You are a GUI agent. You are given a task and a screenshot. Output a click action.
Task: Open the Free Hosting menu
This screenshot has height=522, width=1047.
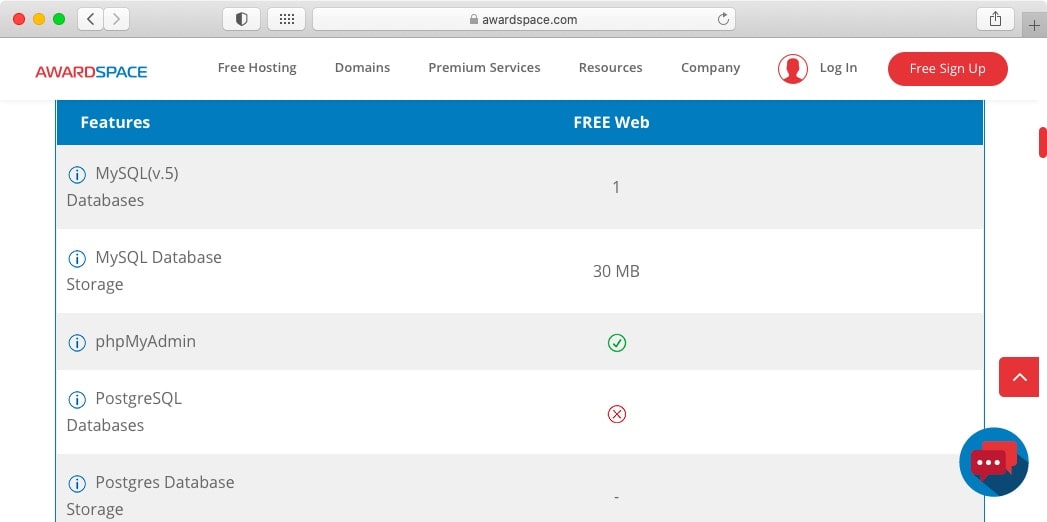257,68
